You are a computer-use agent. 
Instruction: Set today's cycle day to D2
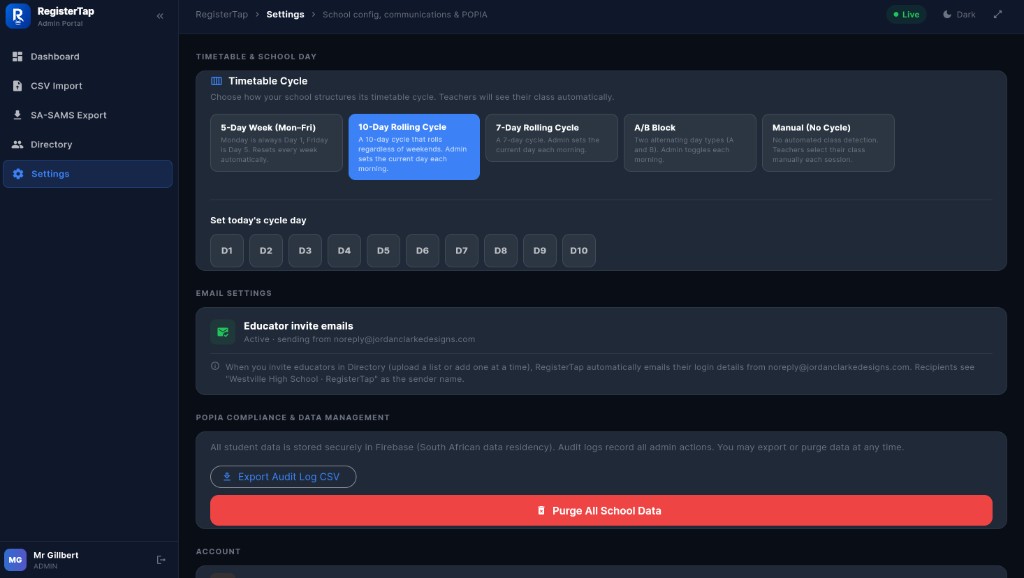click(x=266, y=251)
